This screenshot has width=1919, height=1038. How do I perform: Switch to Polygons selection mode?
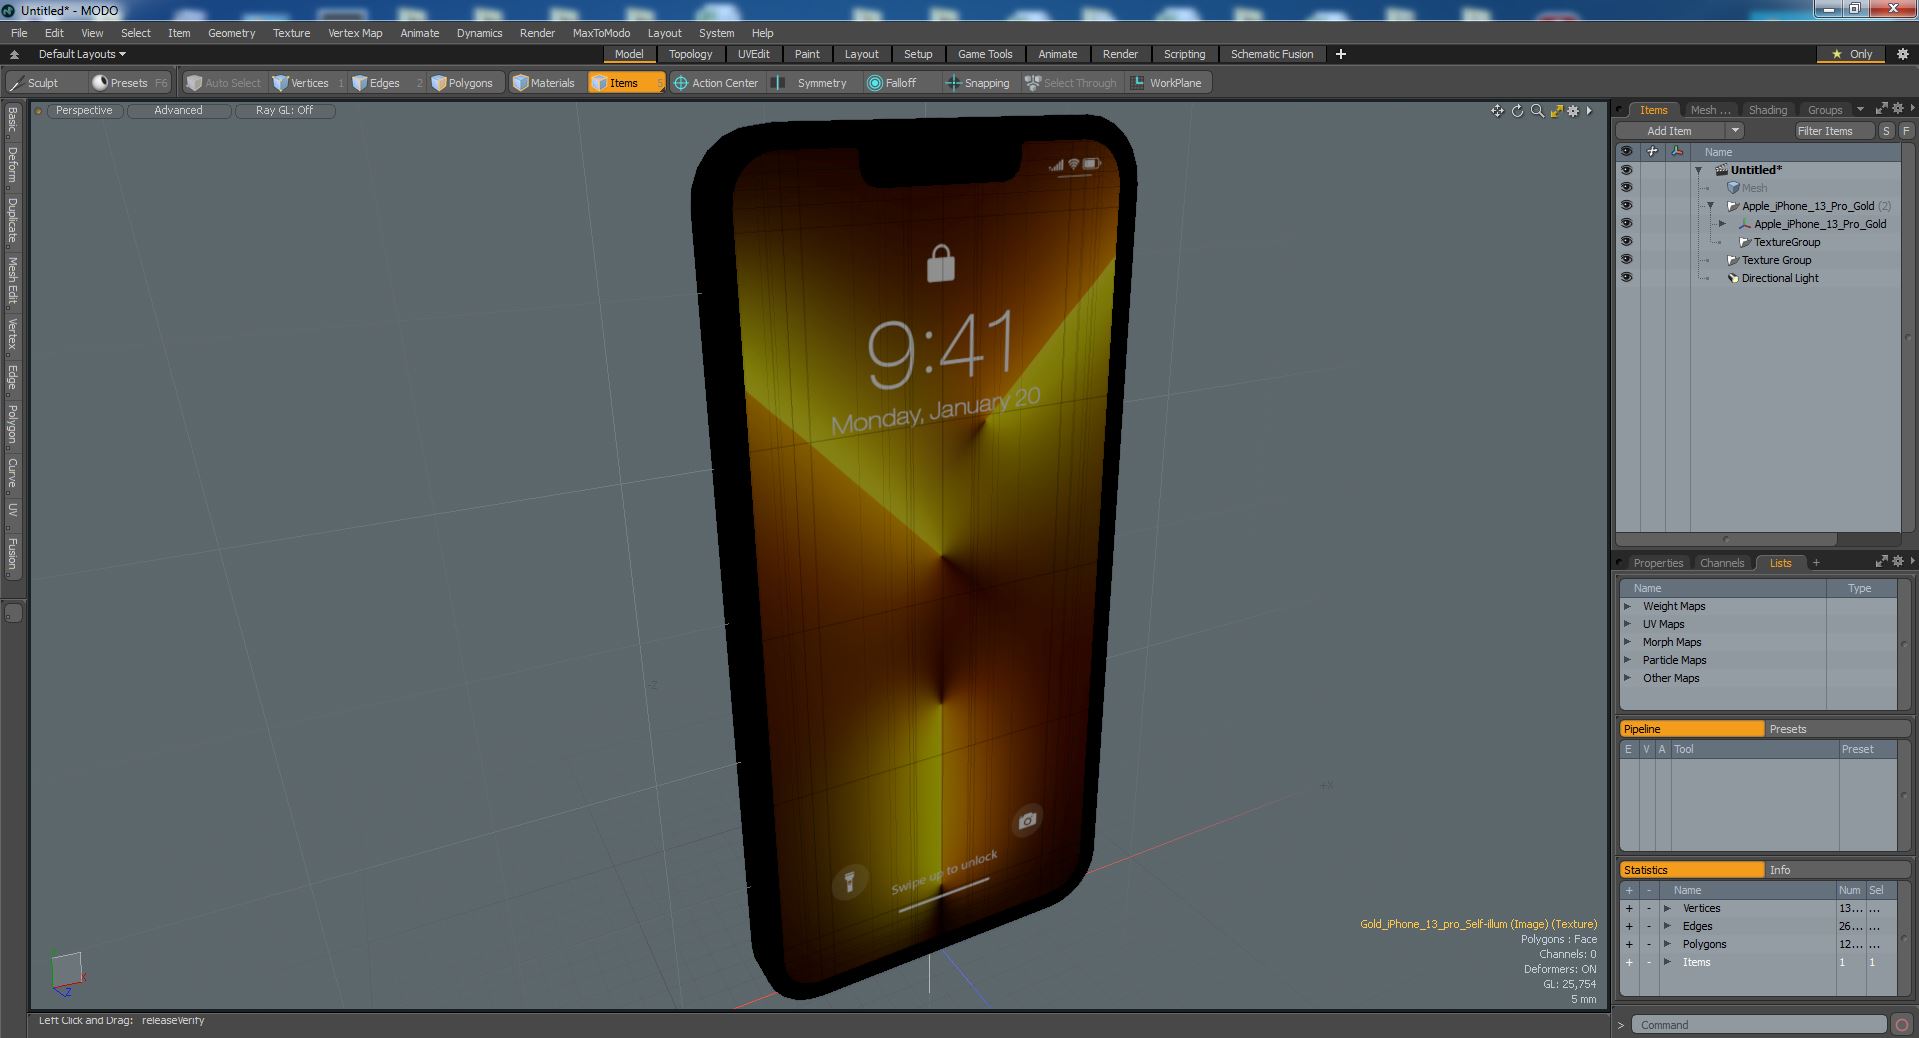click(463, 83)
